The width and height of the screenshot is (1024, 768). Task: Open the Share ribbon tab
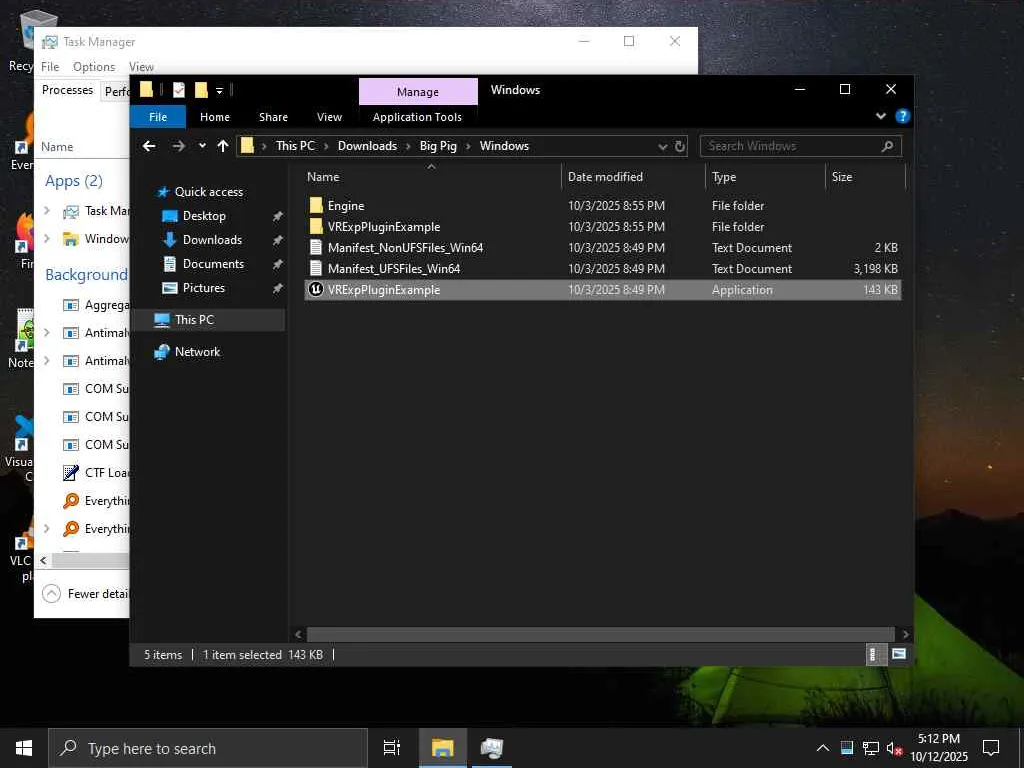tap(273, 117)
